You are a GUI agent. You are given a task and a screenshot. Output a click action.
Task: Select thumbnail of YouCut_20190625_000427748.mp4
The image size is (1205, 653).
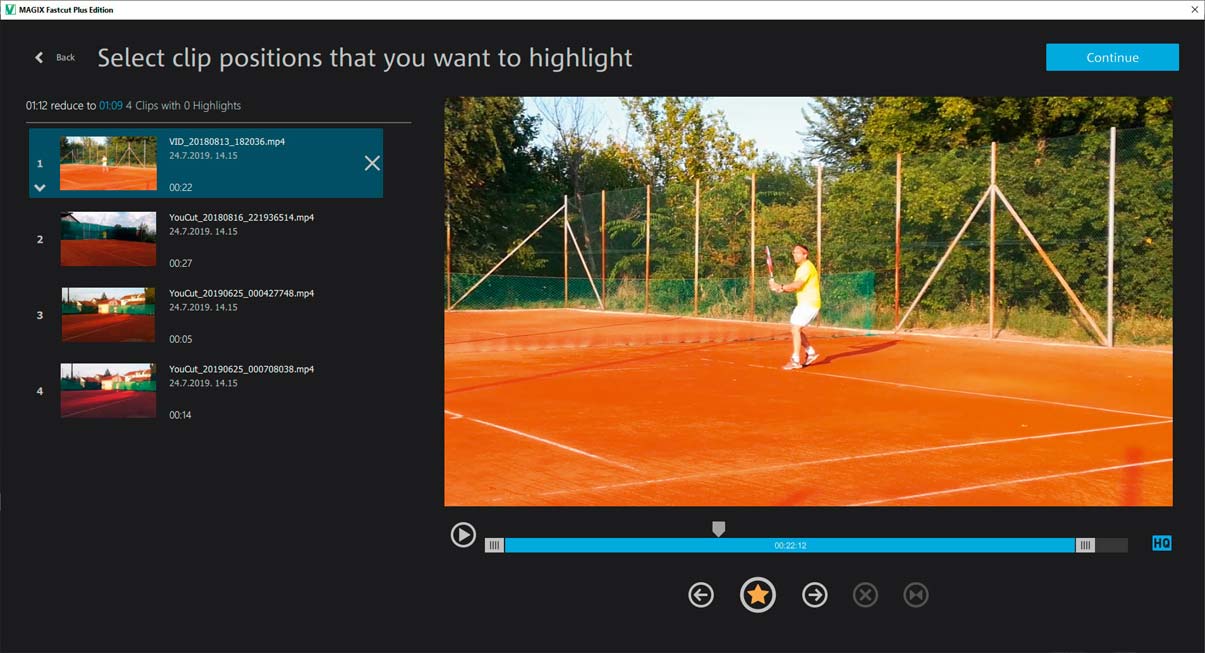pyautogui.click(x=108, y=315)
